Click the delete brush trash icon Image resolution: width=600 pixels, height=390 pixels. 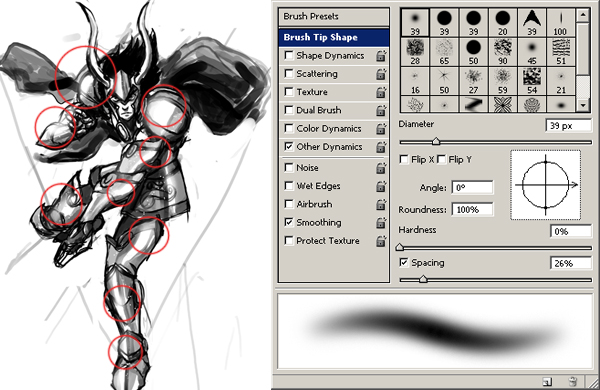pos(572,381)
